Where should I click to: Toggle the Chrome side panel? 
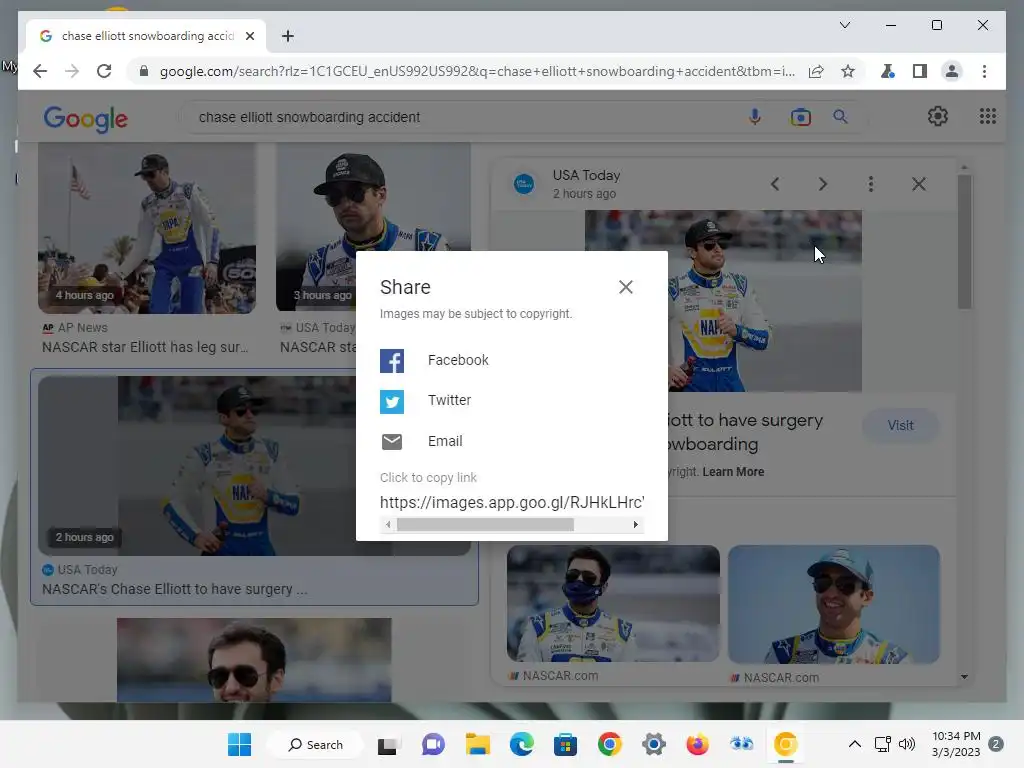920,71
